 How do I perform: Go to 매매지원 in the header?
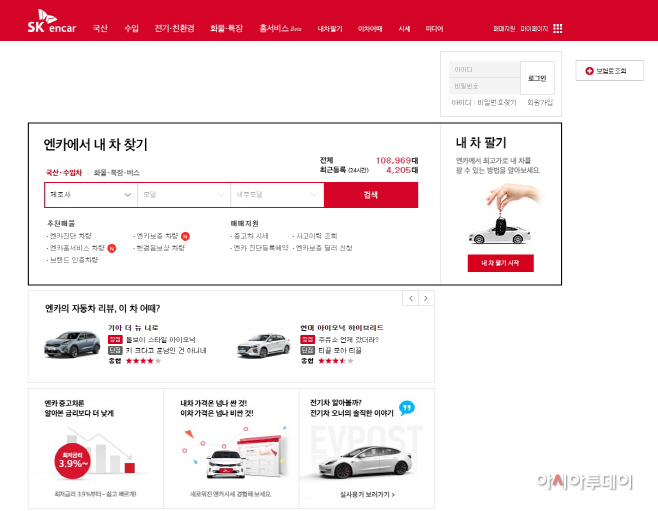(504, 29)
